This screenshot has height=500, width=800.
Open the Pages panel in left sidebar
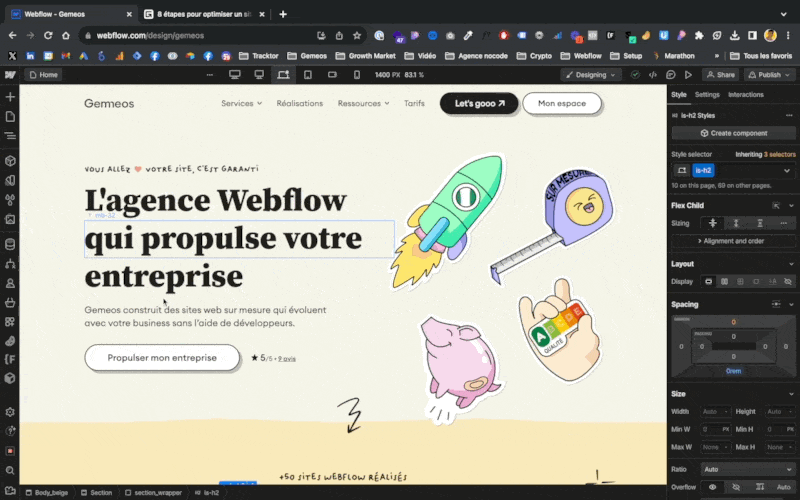pos(10,117)
